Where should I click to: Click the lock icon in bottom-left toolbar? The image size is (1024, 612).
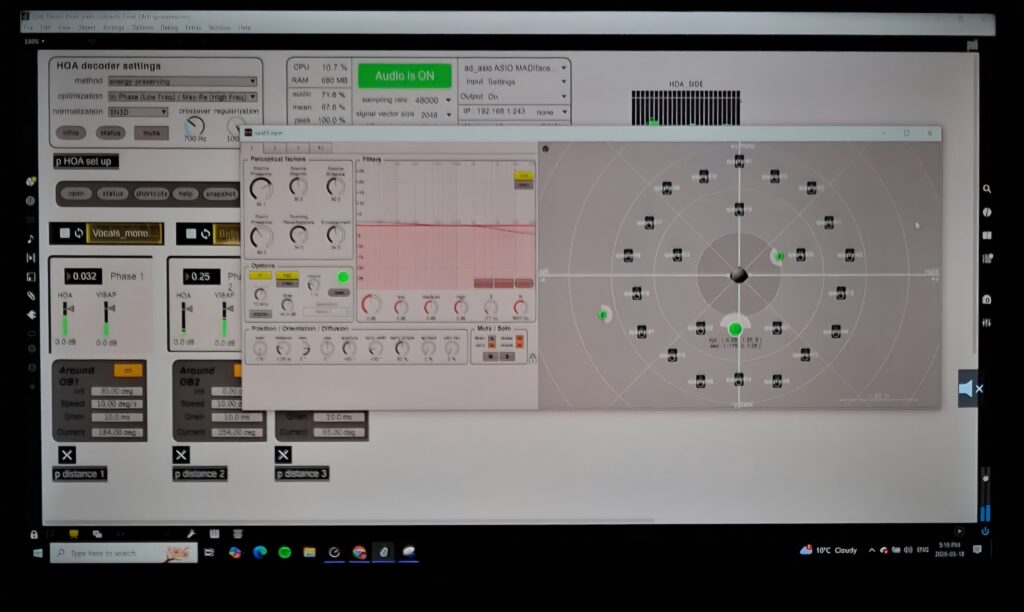[x=34, y=534]
